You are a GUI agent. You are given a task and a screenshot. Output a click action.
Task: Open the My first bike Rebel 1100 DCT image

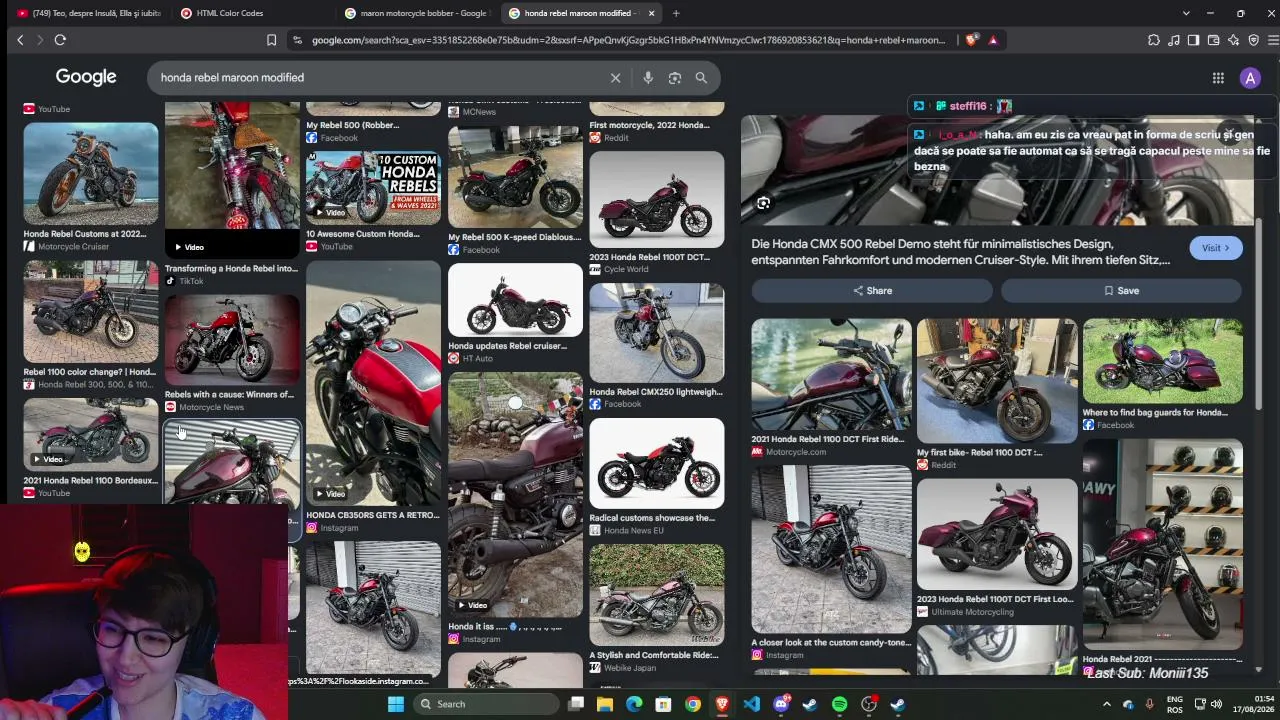tap(997, 381)
